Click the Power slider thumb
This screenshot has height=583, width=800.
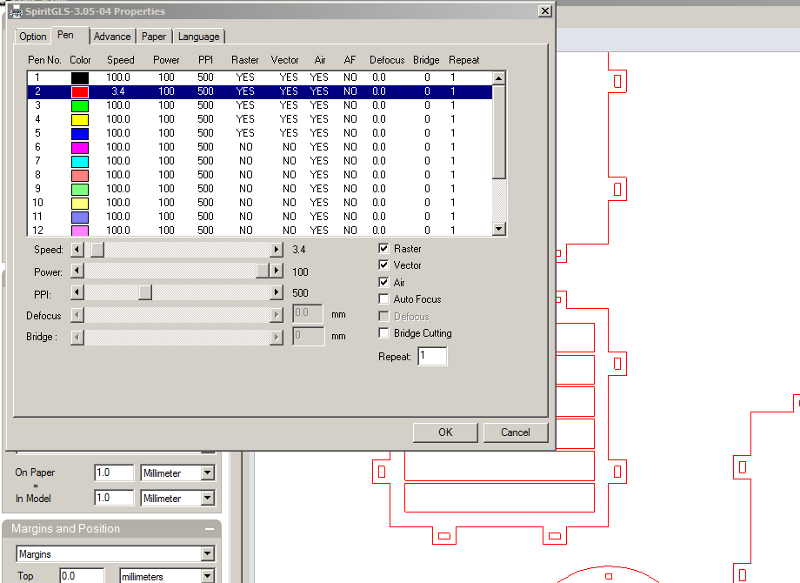click(x=262, y=270)
